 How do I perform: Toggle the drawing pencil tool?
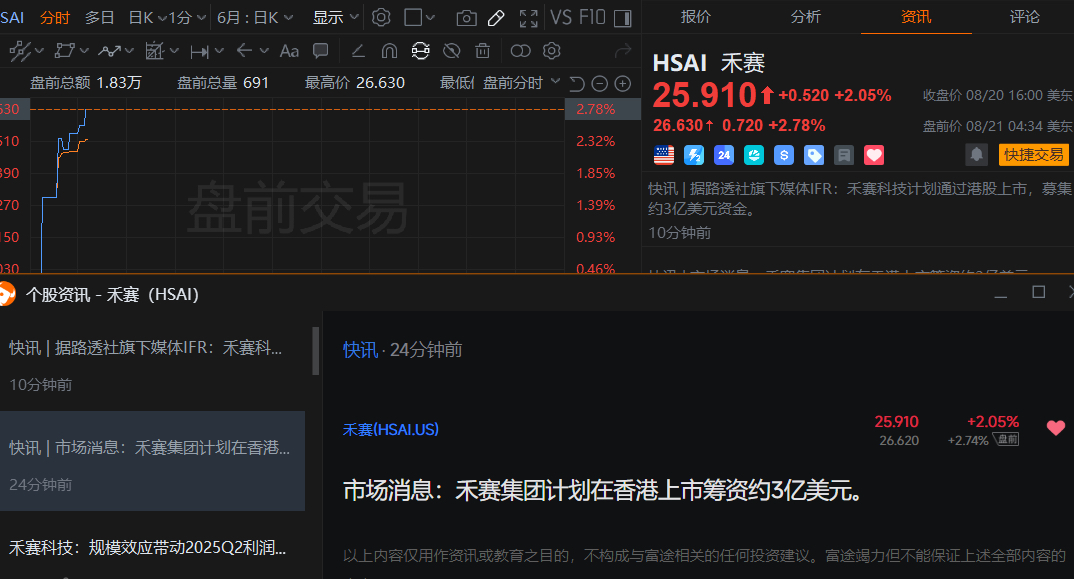click(496, 18)
